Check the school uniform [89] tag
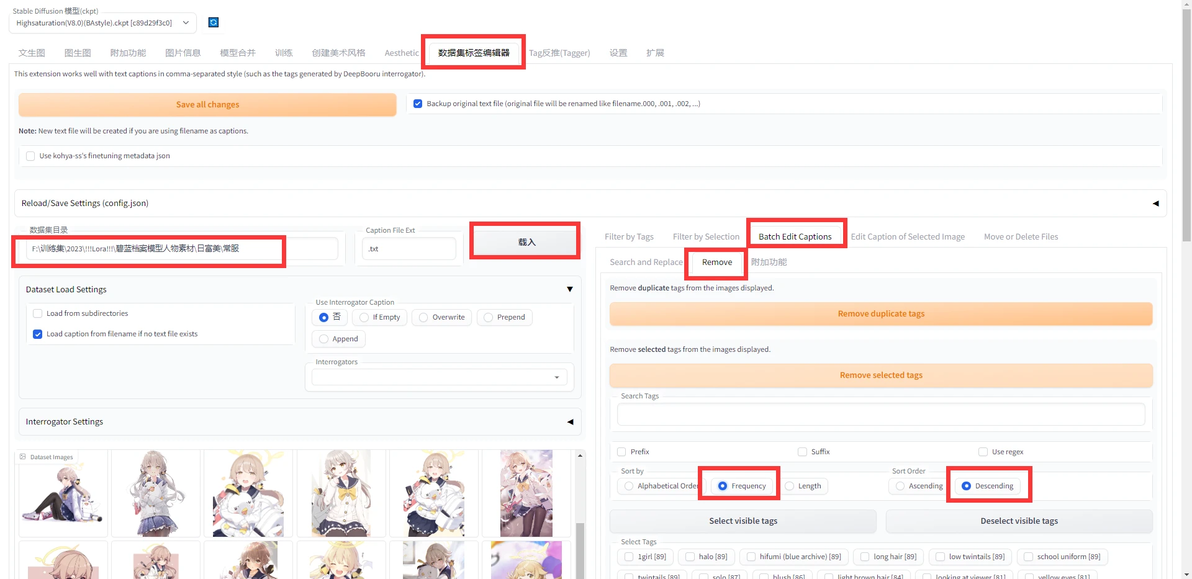This screenshot has height=579, width=1192. click(x=1061, y=557)
